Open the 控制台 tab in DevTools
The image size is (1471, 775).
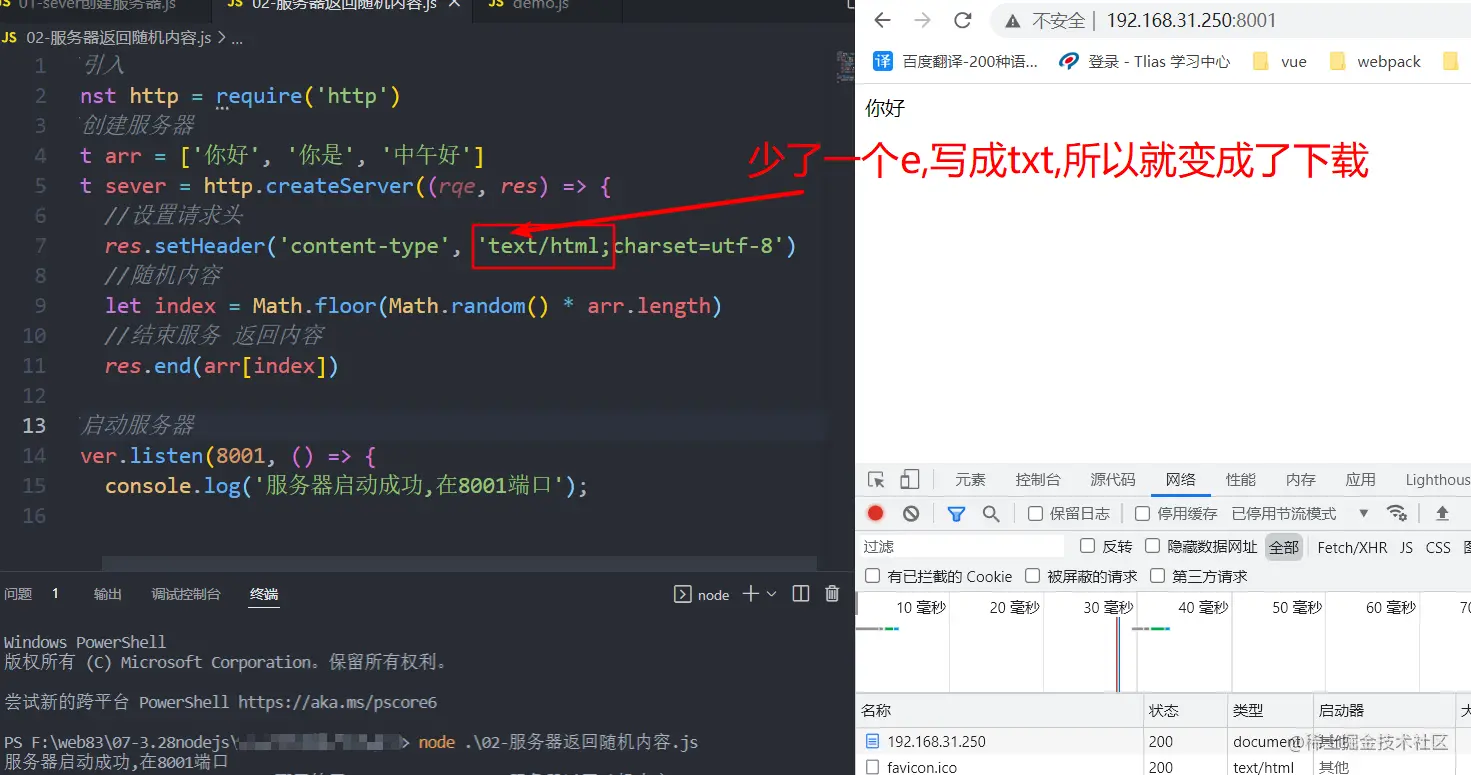[1038, 479]
